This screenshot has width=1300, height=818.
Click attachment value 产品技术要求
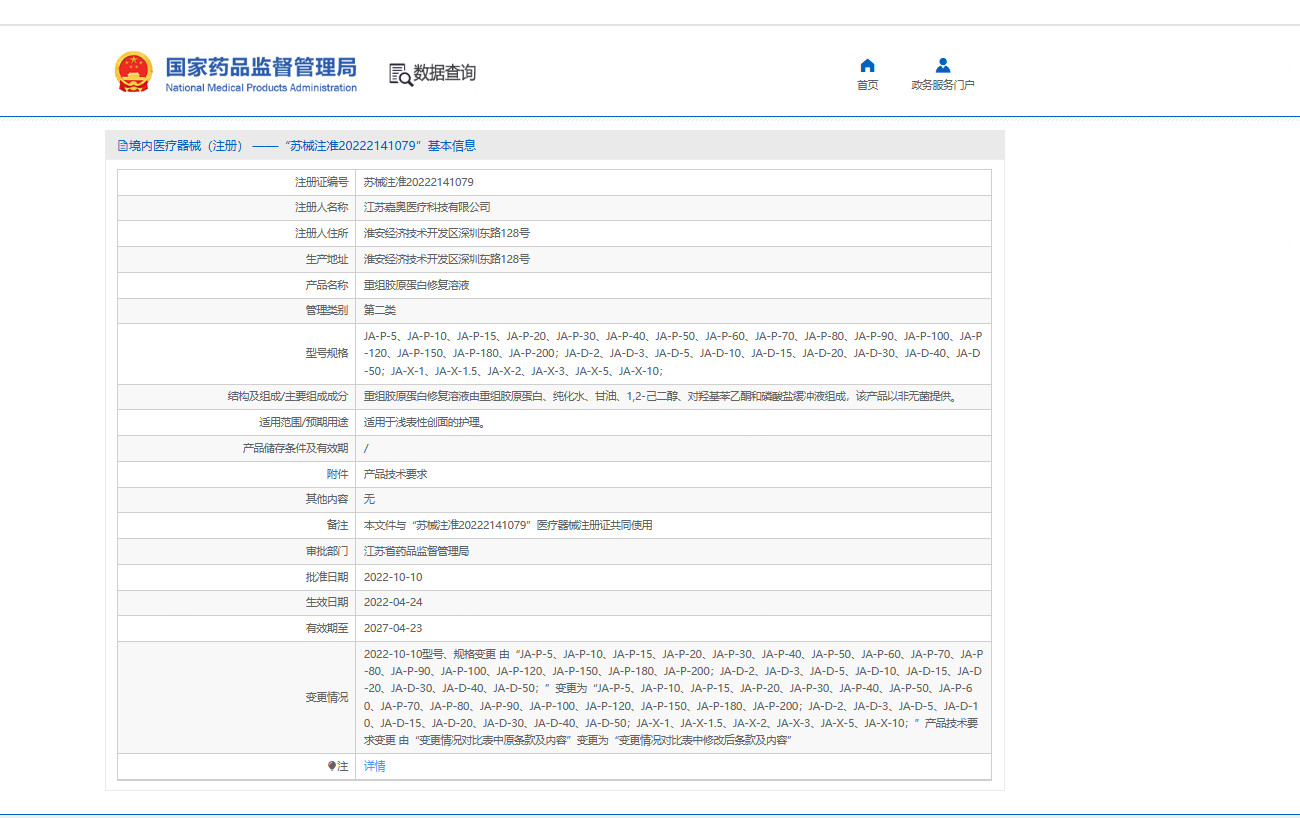pos(395,474)
